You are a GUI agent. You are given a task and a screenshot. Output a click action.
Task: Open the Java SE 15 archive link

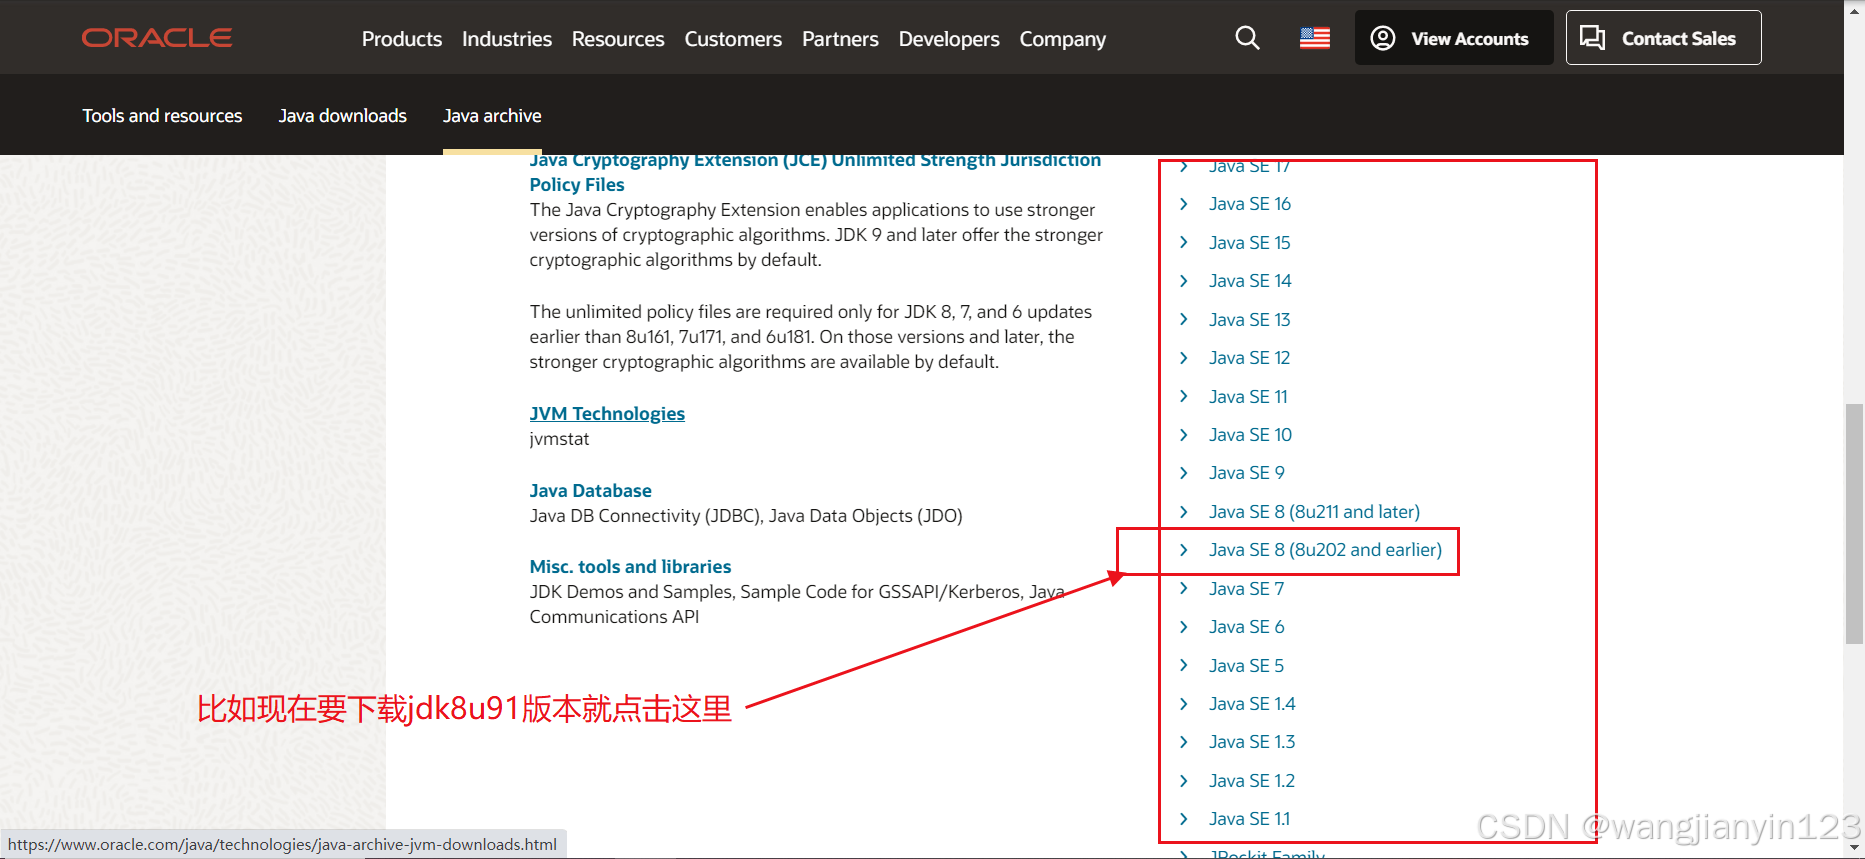[1250, 243]
